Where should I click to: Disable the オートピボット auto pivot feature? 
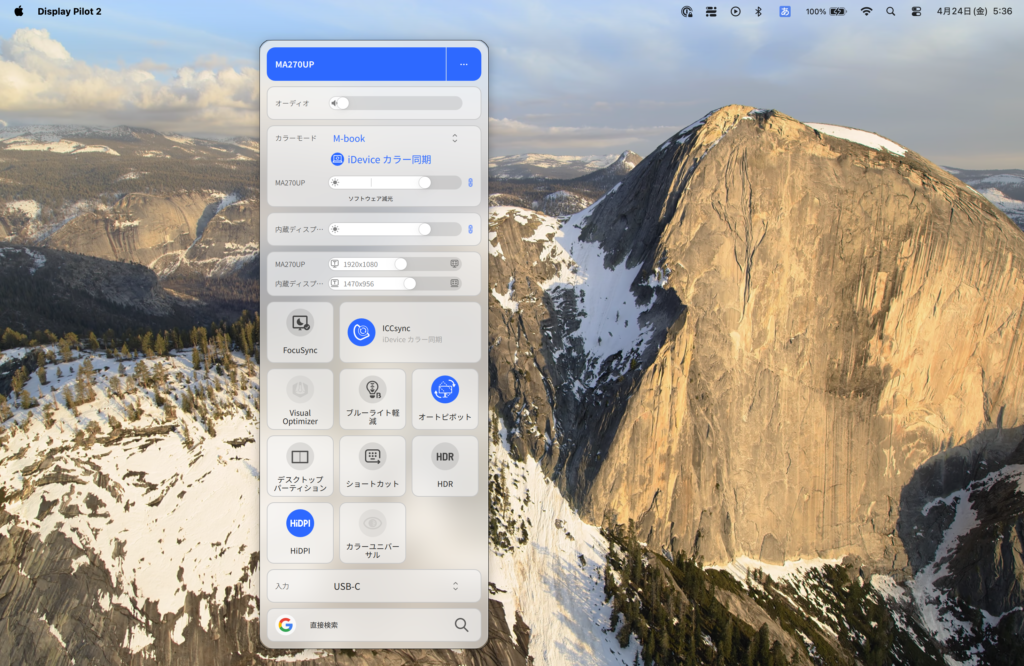click(x=445, y=399)
